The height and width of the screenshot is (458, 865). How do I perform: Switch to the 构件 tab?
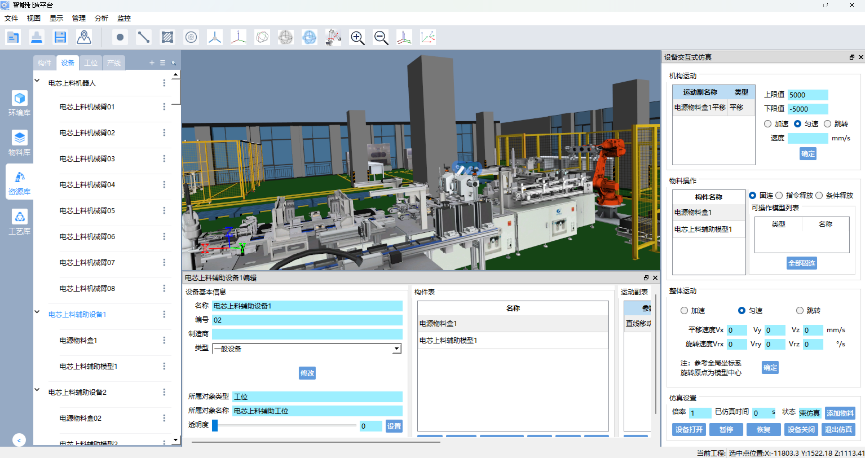45,63
